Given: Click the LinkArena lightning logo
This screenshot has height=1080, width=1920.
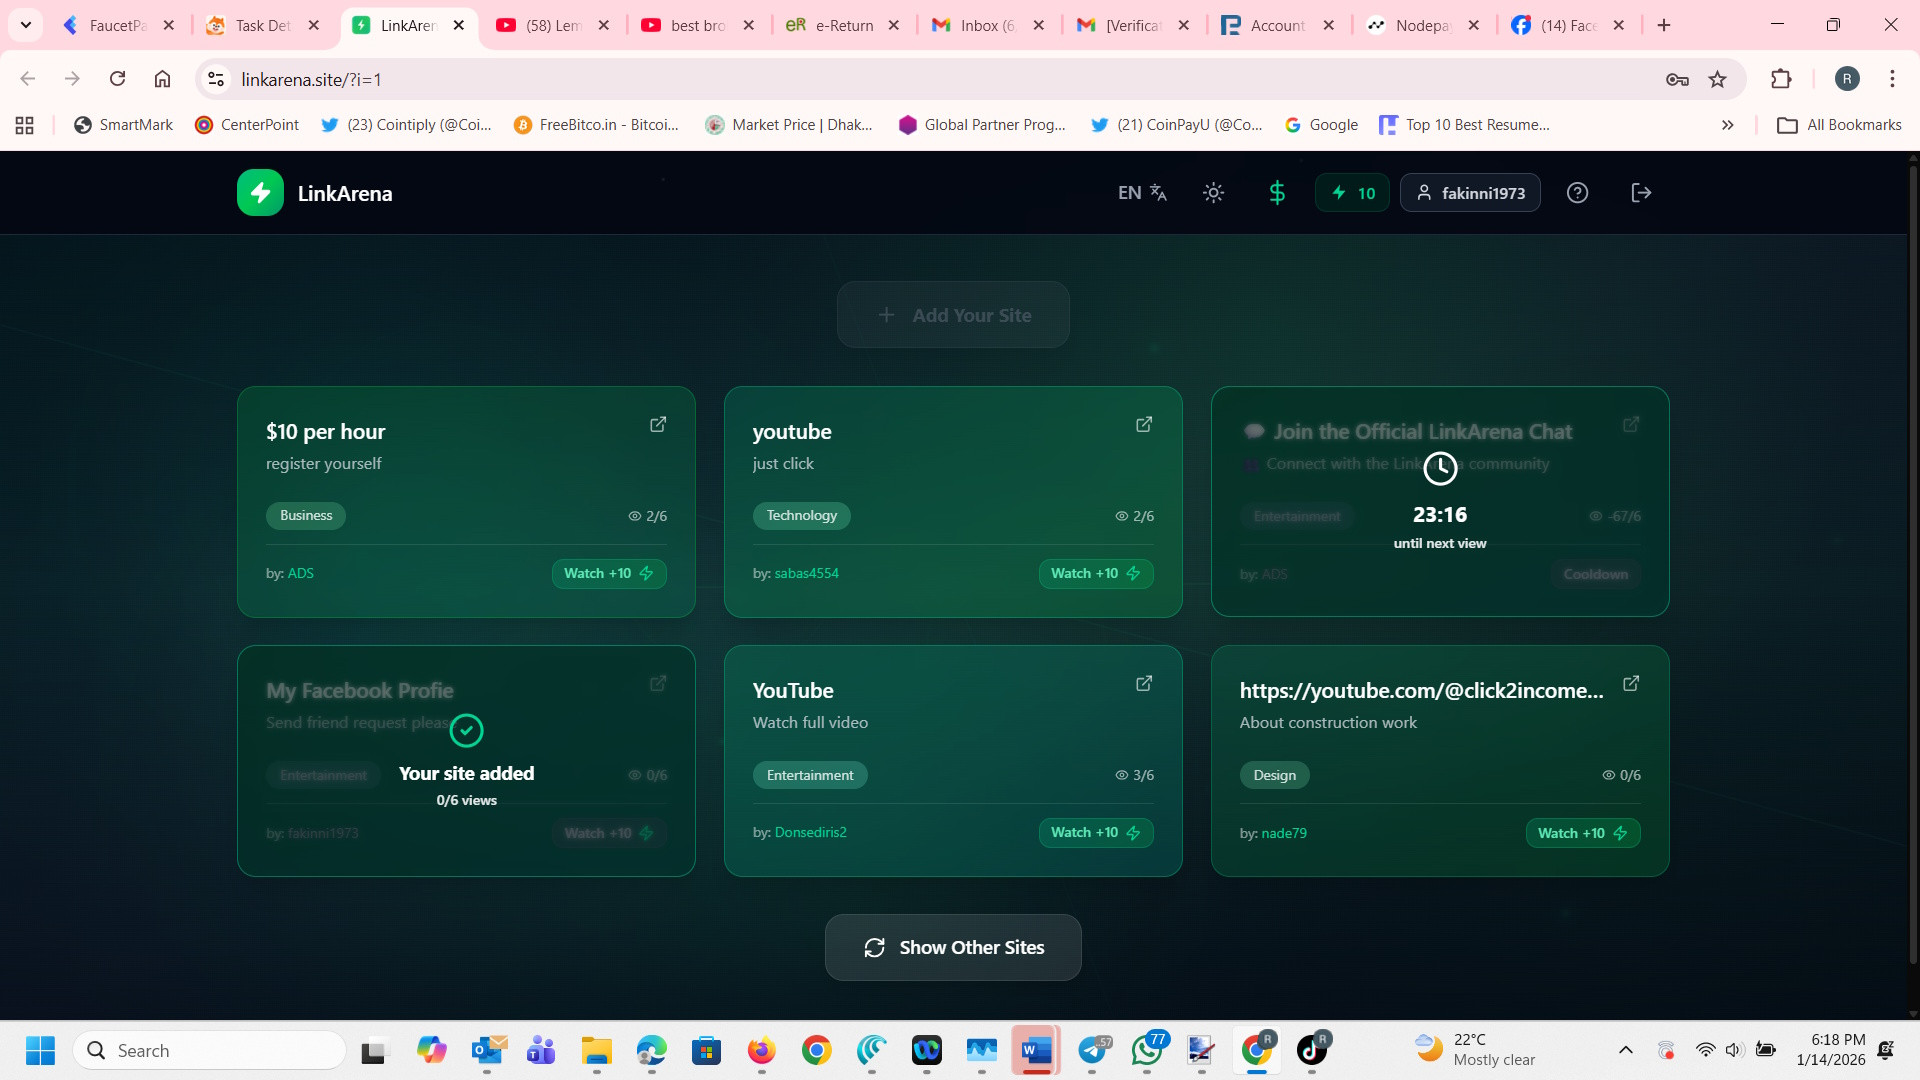Looking at the screenshot, I should click(260, 193).
